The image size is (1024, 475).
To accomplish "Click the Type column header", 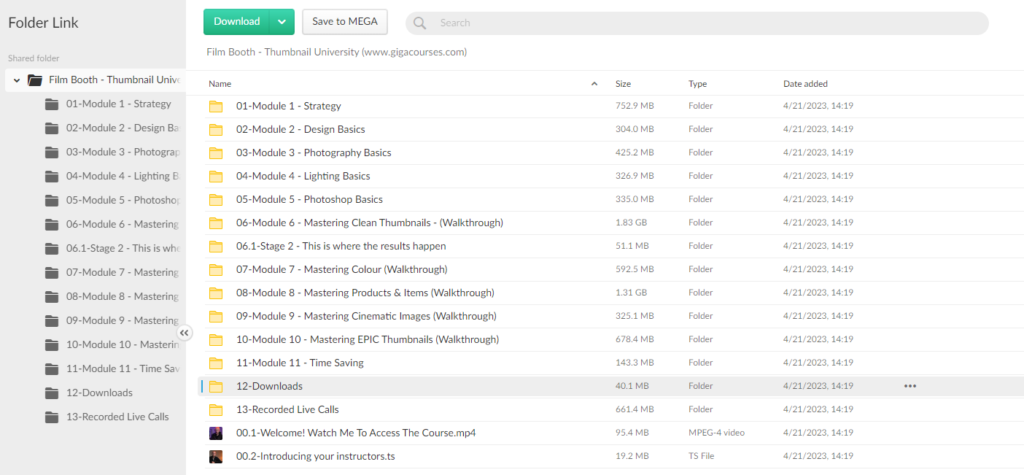I will click(697, 84).
